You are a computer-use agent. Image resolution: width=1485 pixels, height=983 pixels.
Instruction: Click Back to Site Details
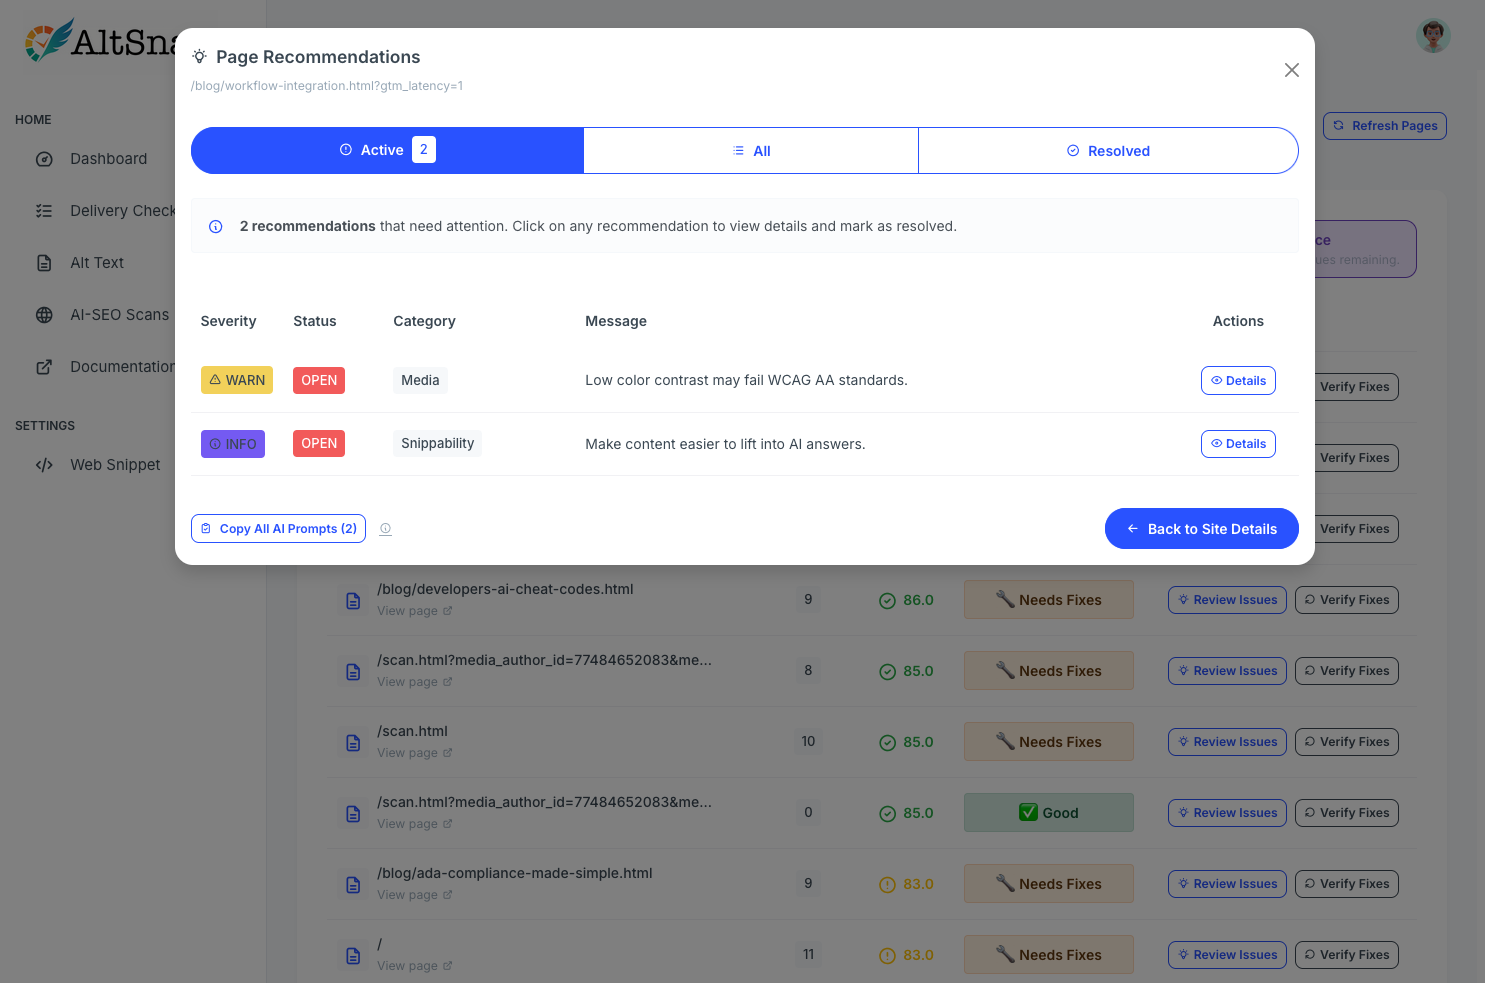coord(1201,528)
